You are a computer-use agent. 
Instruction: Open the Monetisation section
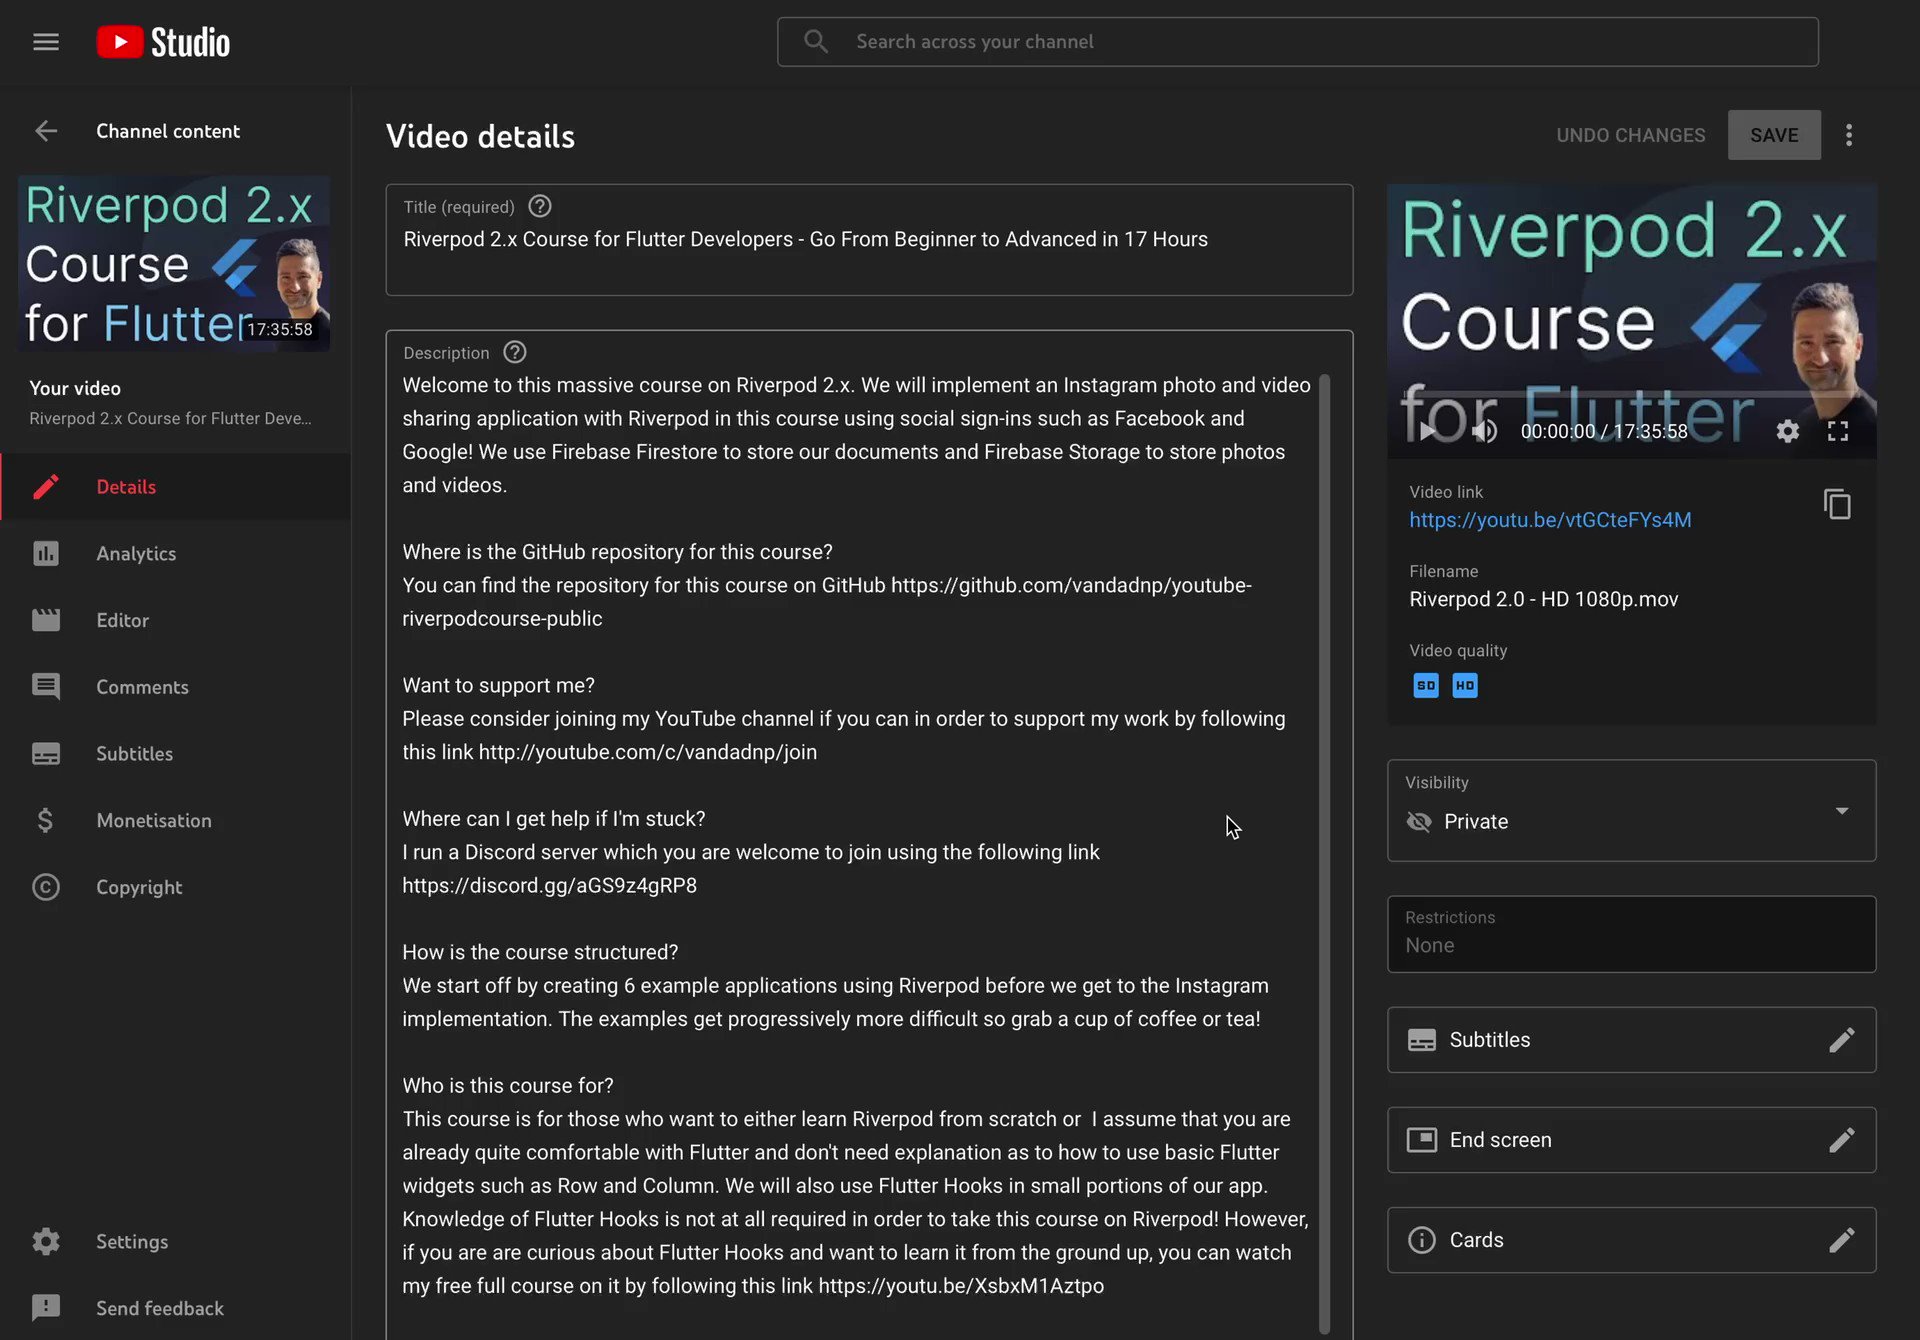pos(176,821)
